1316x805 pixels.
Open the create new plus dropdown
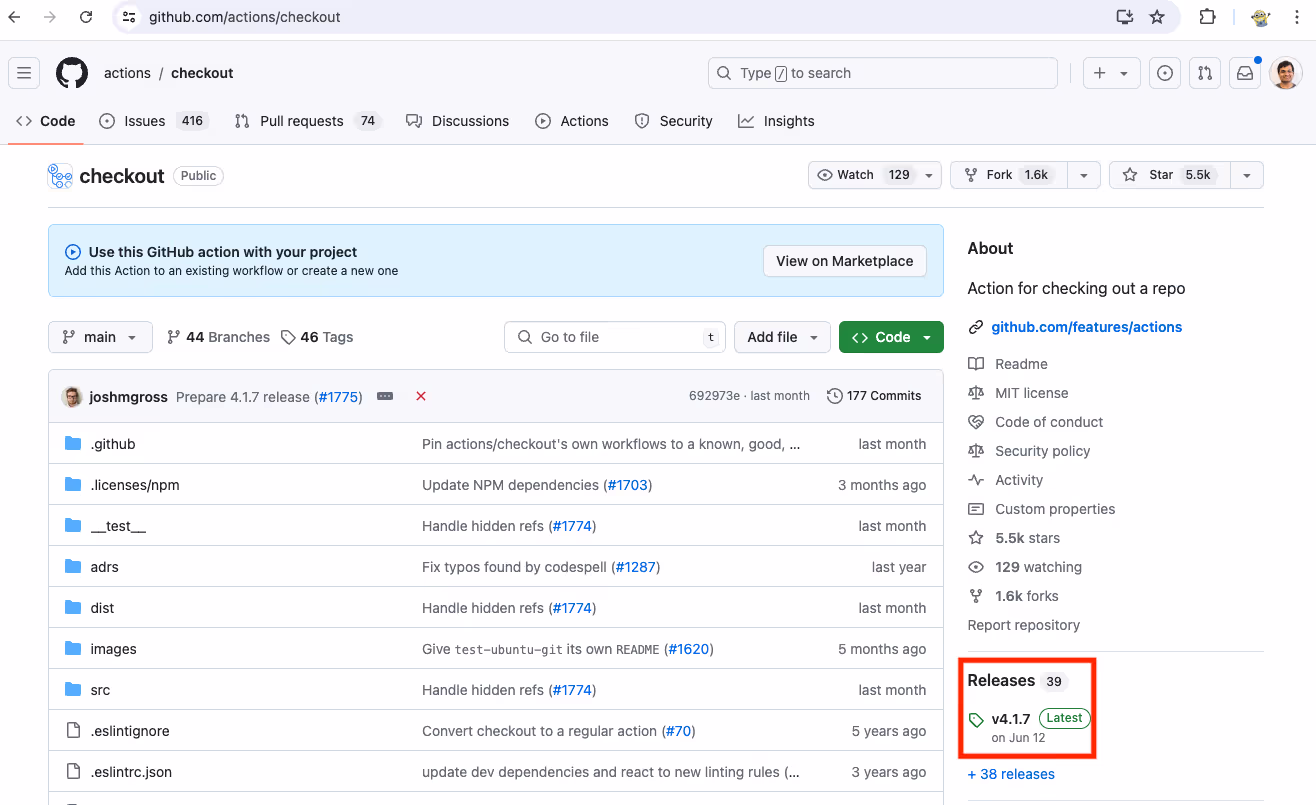click(x=1111, y=73)
